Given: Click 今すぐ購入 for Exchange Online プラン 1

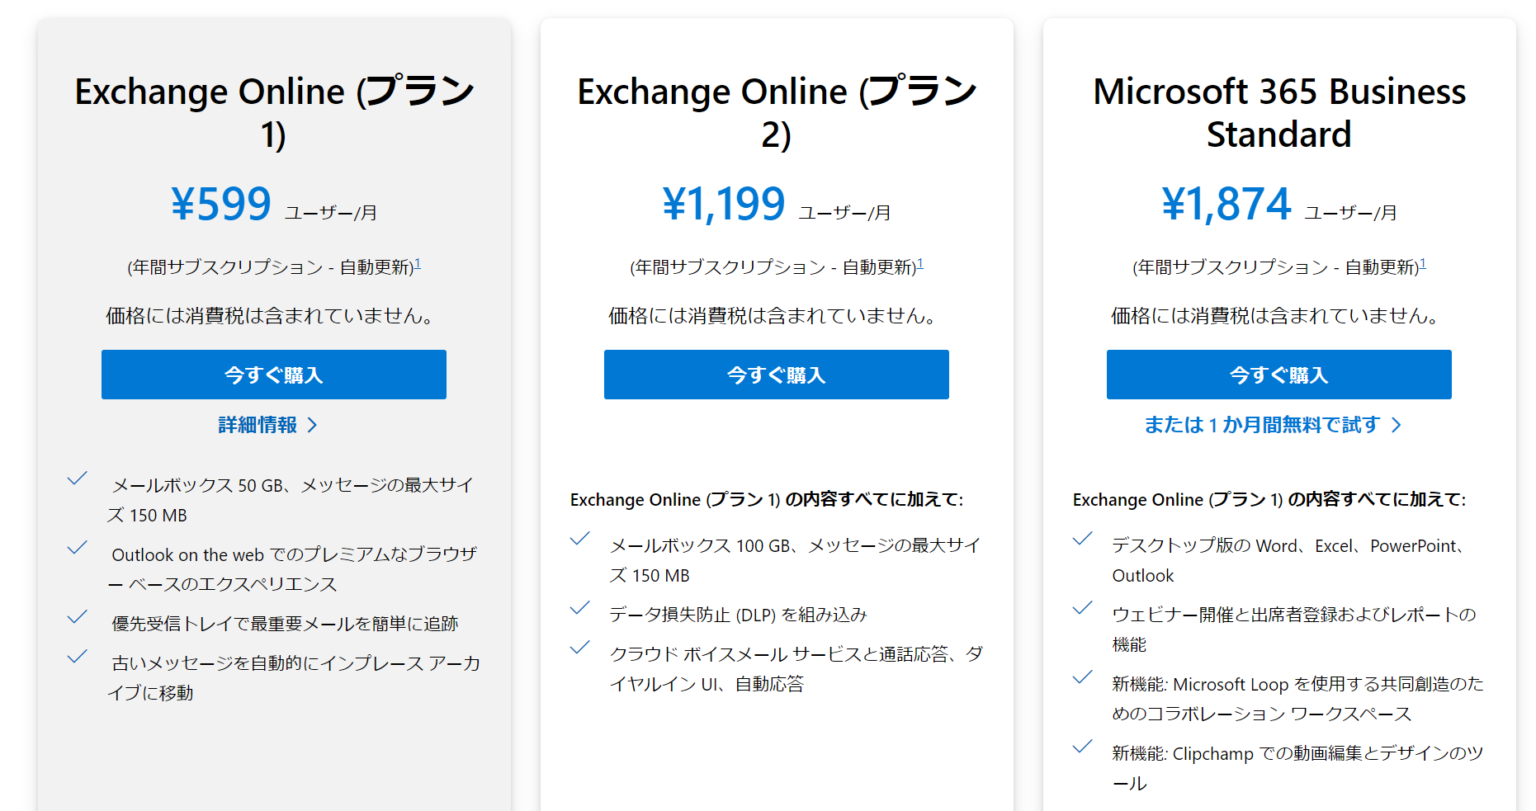Looking at the screenshot, I should click(x=272, y=374).
